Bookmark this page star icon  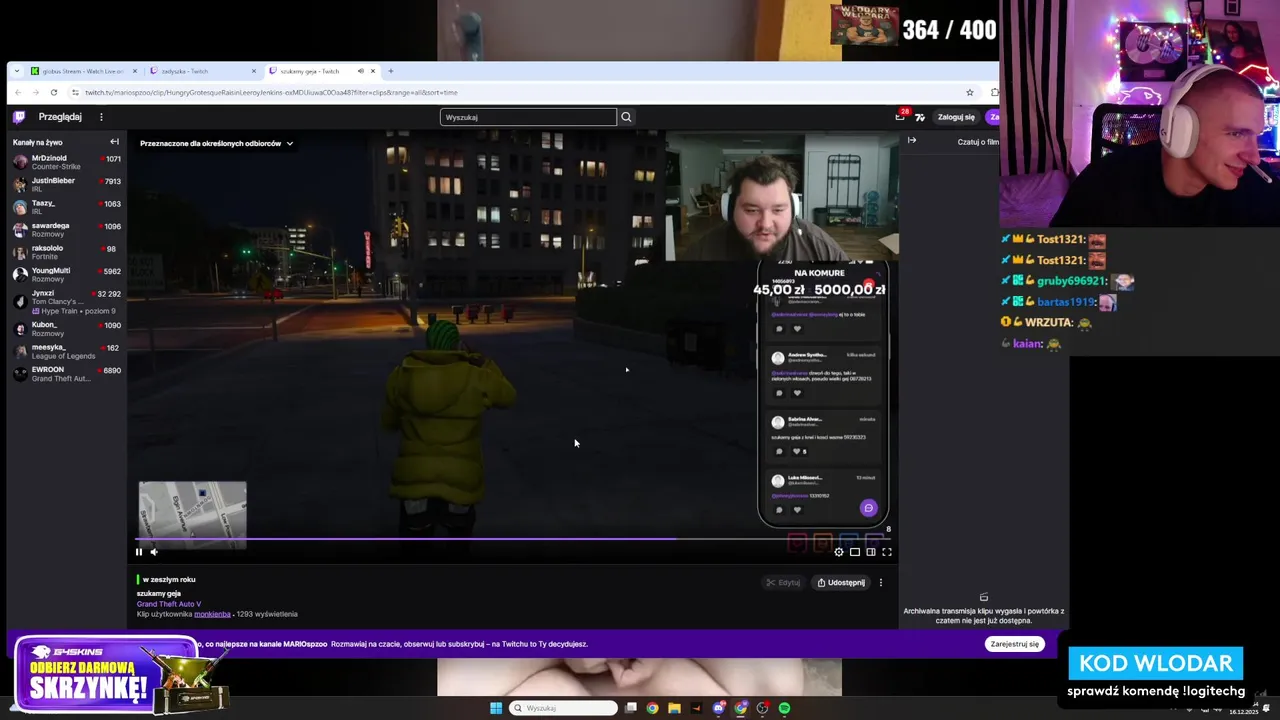tap(970, 92)
